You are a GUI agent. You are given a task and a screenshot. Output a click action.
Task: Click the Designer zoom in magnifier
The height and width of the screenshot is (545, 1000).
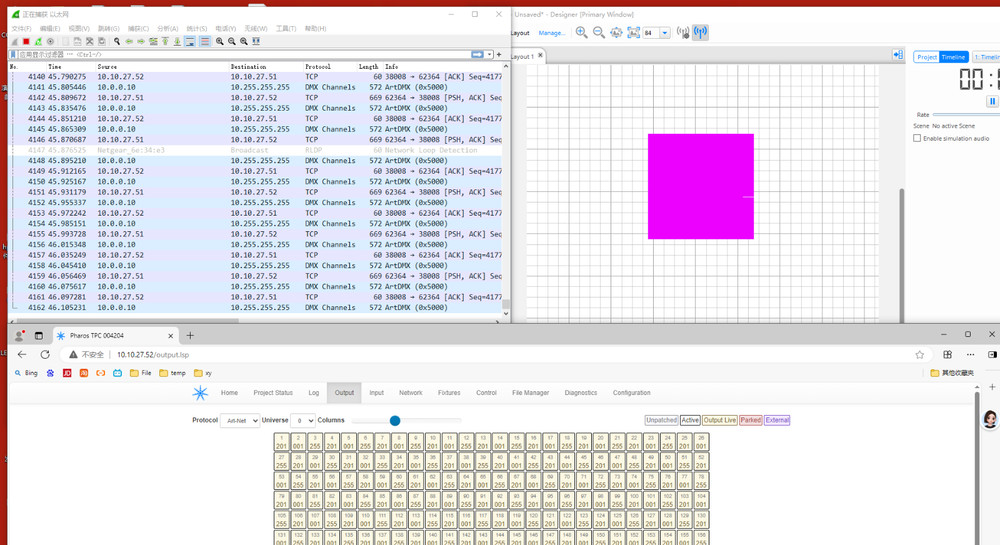coord(581,33)
